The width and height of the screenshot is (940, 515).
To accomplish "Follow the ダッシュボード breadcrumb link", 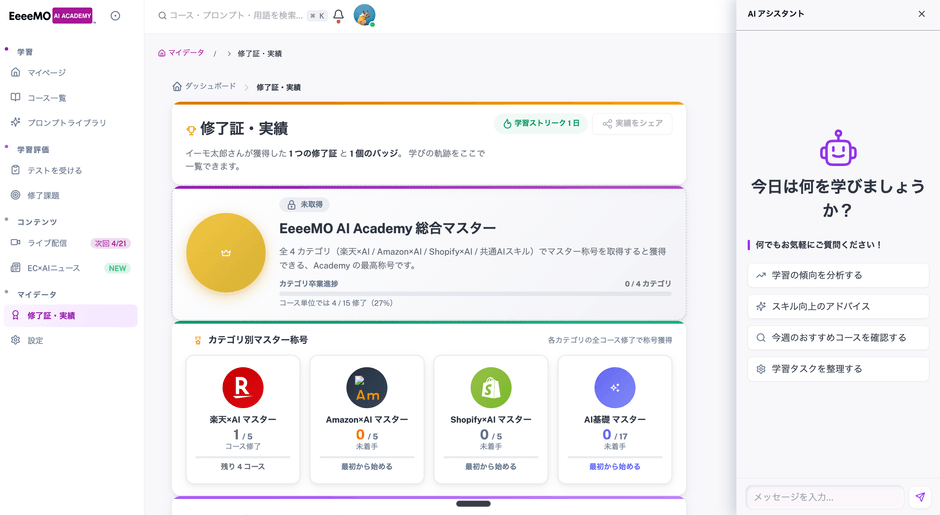I will click(204, 86).
